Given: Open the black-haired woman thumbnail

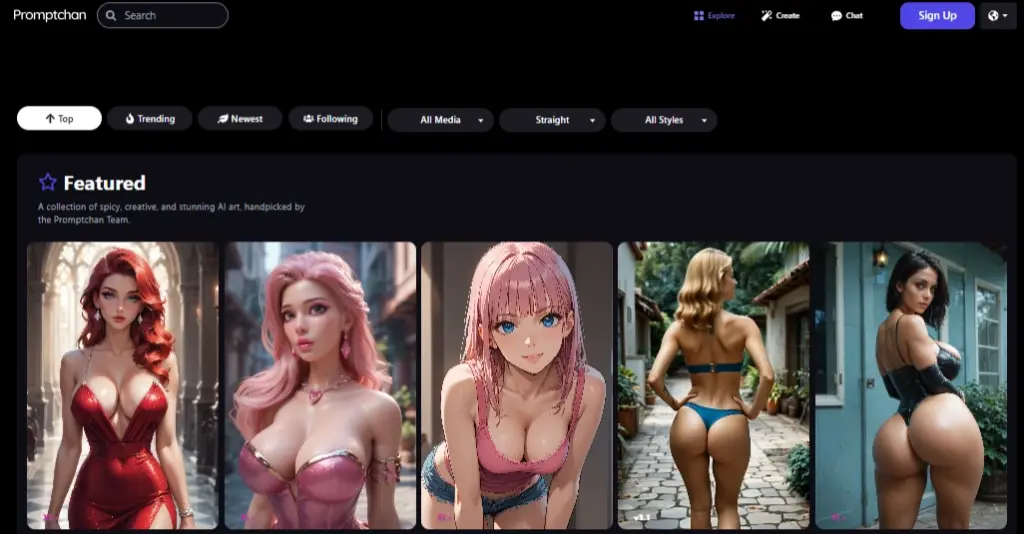Looking at the screenshot, I should pos(911,385).
